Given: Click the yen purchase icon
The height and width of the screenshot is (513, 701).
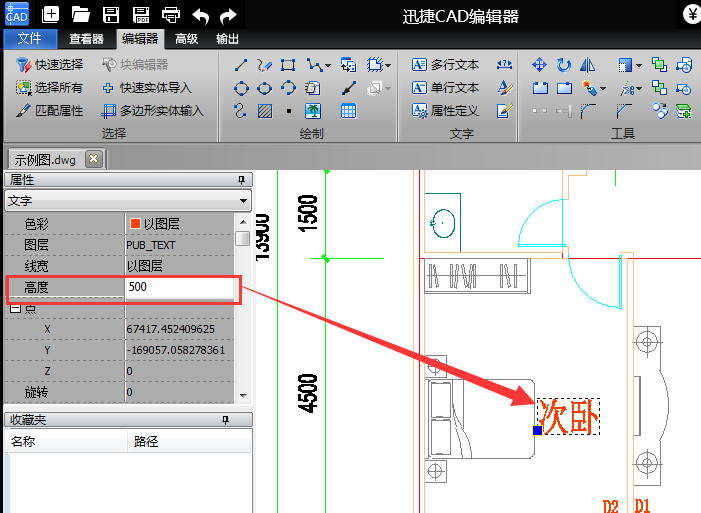Looking at the screenshot, I should [692, 14].
